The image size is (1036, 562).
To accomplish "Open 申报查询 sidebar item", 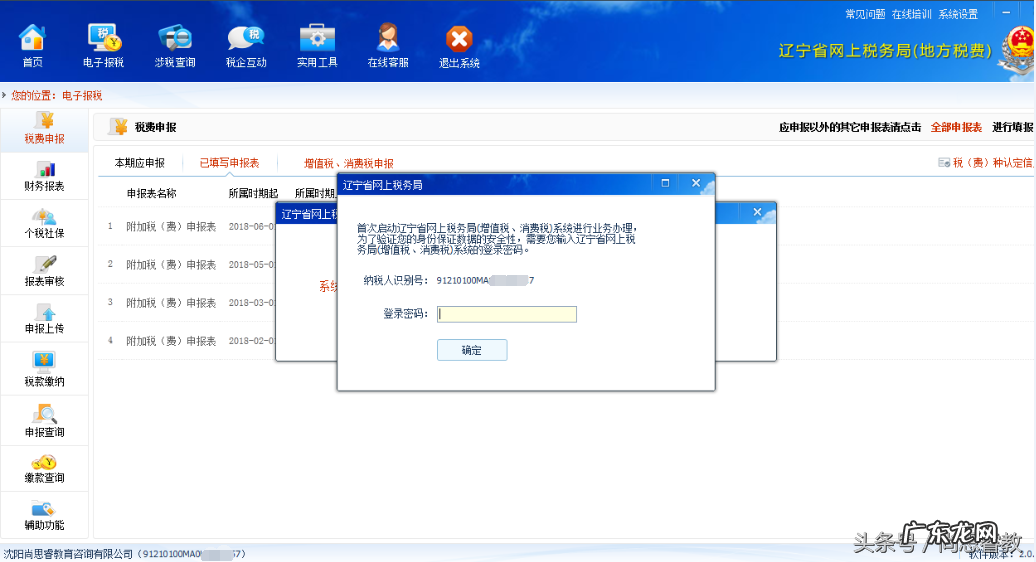I will coord(44,421).
